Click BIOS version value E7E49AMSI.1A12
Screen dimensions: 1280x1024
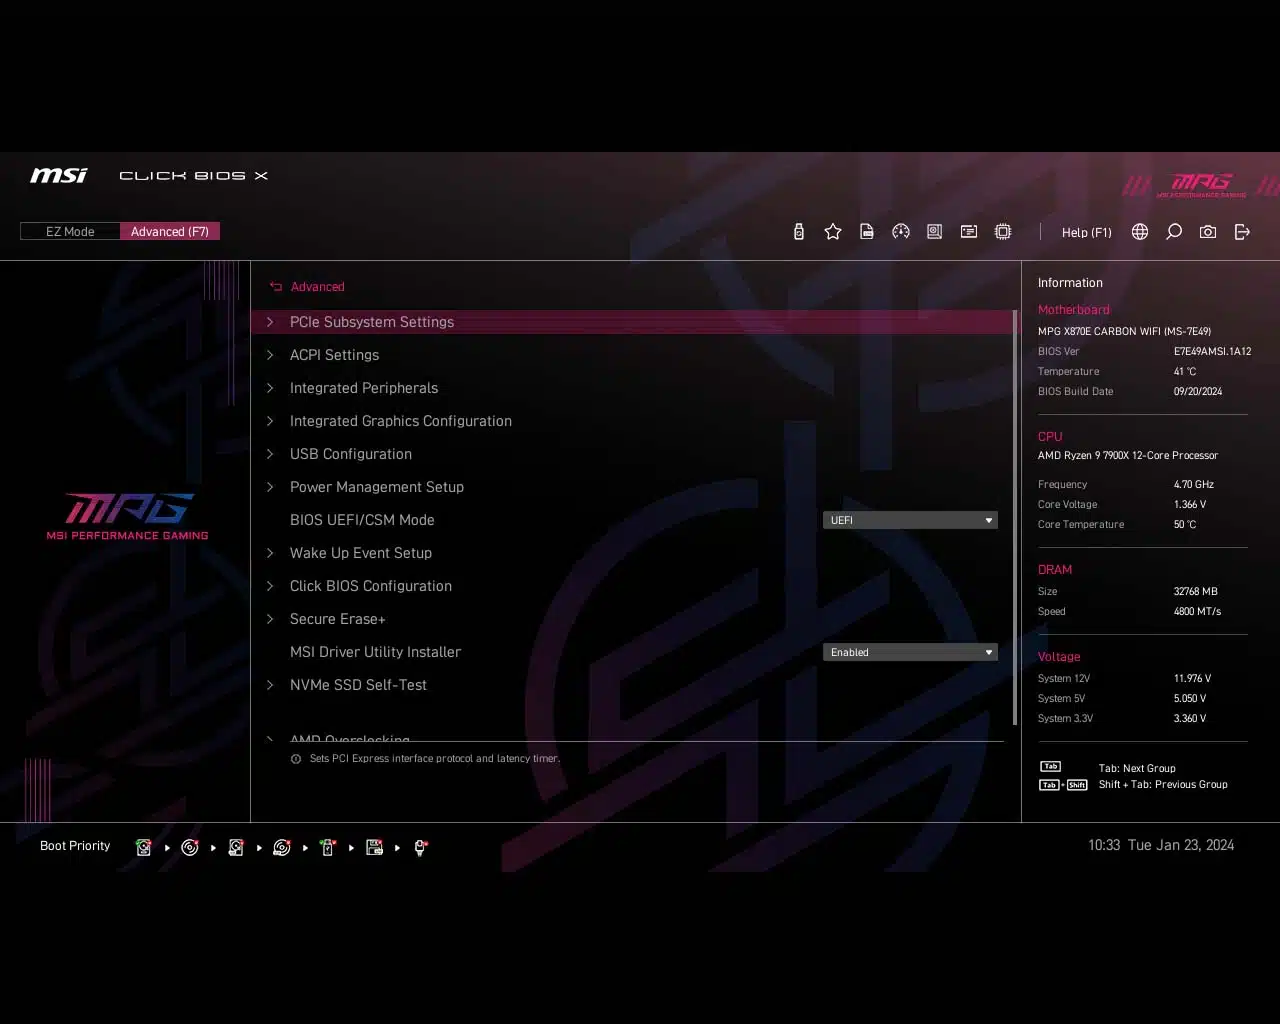(x=1212, y=352)
